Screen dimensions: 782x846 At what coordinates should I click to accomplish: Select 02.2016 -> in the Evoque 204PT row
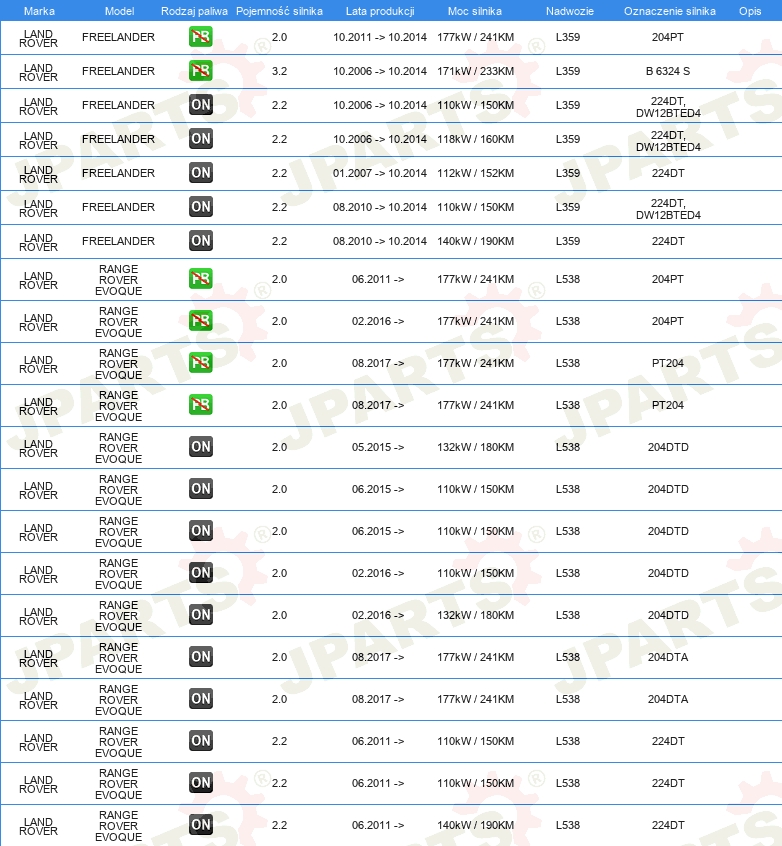(378, 322)
